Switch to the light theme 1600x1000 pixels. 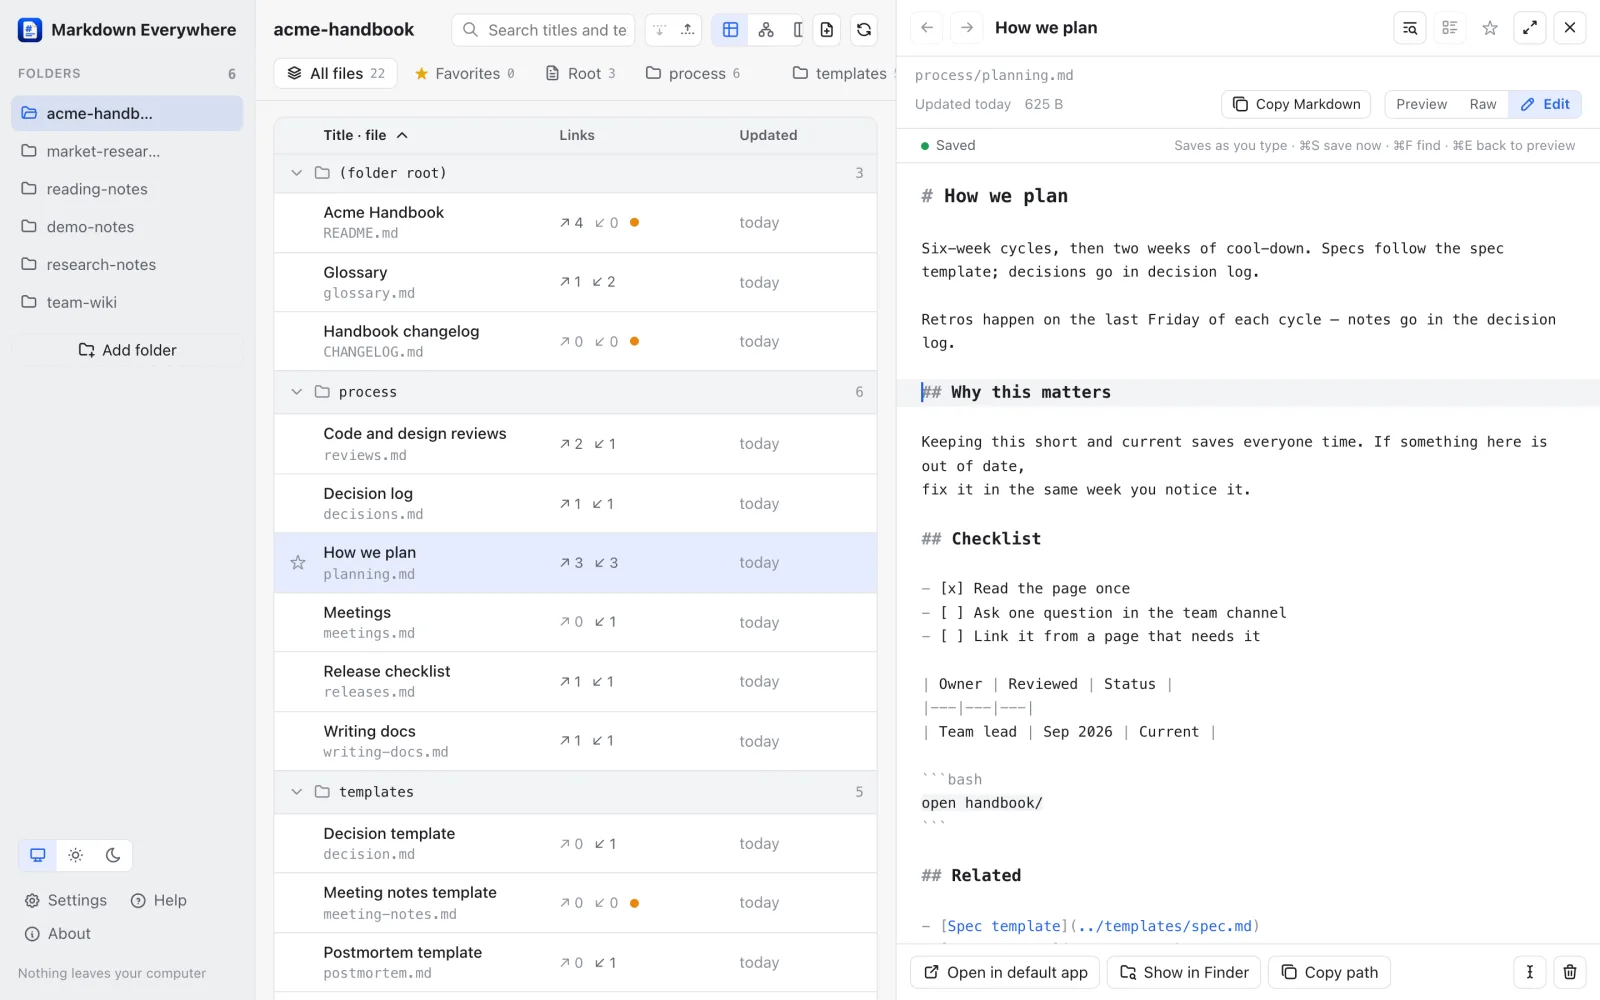coord(75,855)
